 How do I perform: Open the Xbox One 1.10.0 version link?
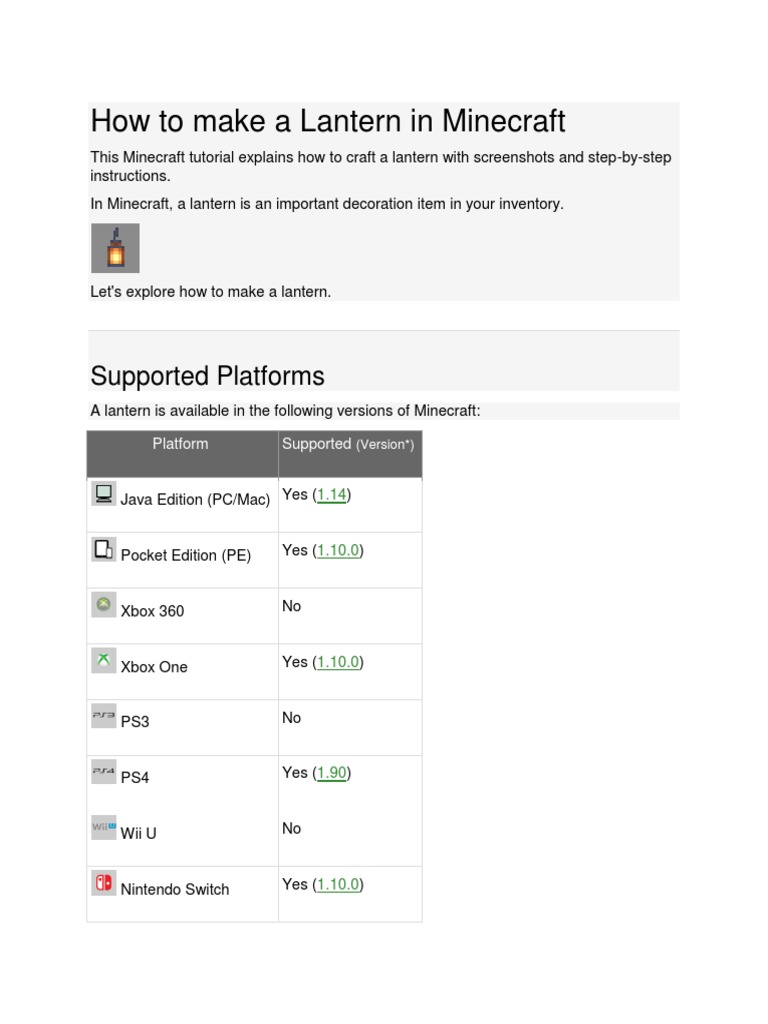[337, 662]
